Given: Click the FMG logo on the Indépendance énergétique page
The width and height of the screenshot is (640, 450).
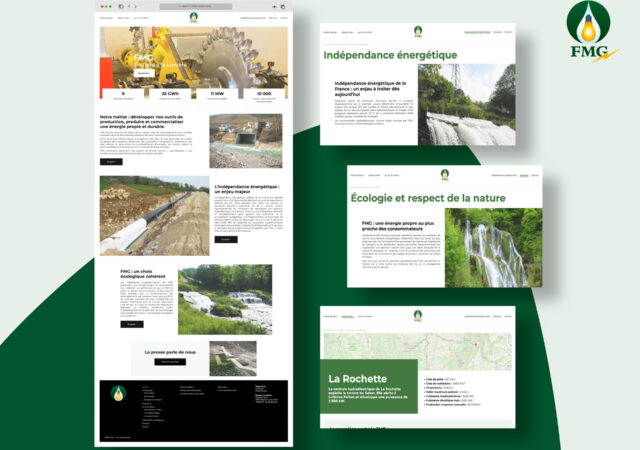Looking at the screenshot, I should 418,31.
